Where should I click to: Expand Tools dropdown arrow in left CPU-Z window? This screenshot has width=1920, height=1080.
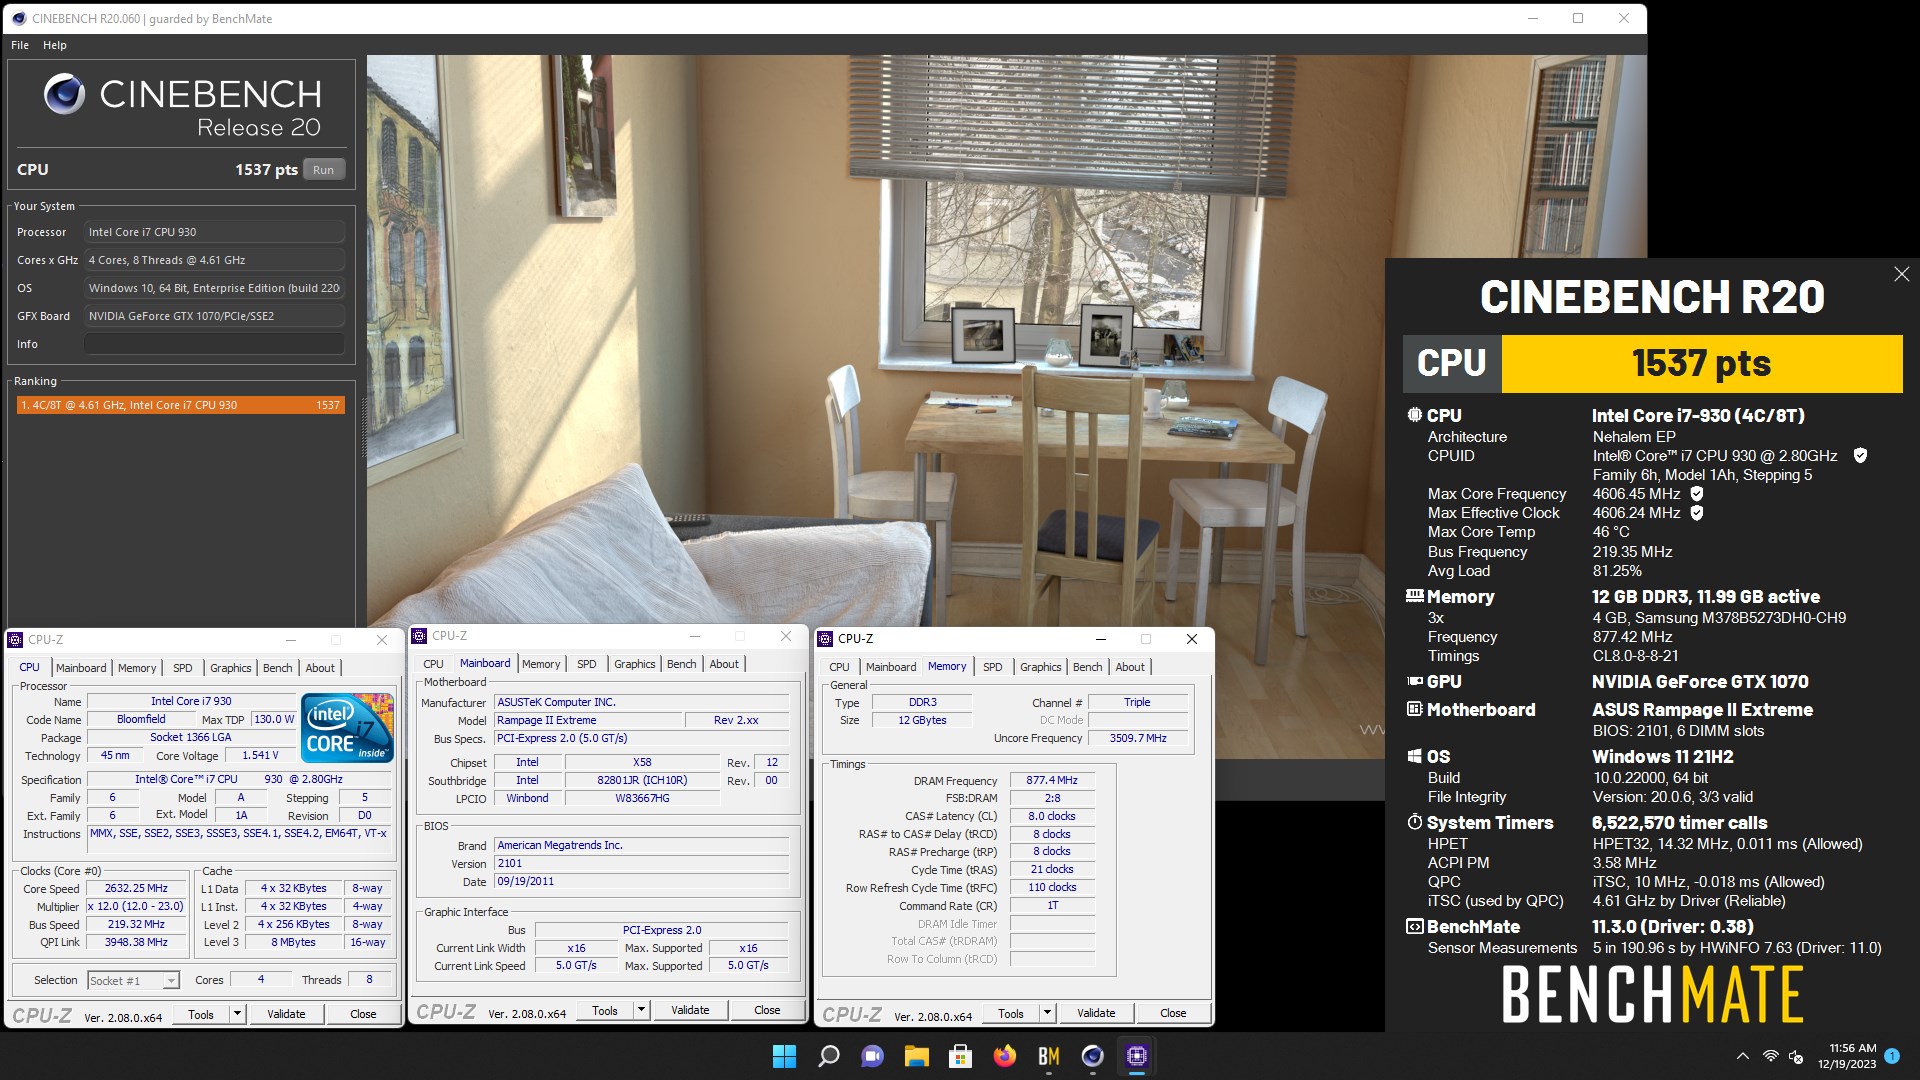click(x=238, y=1014)
